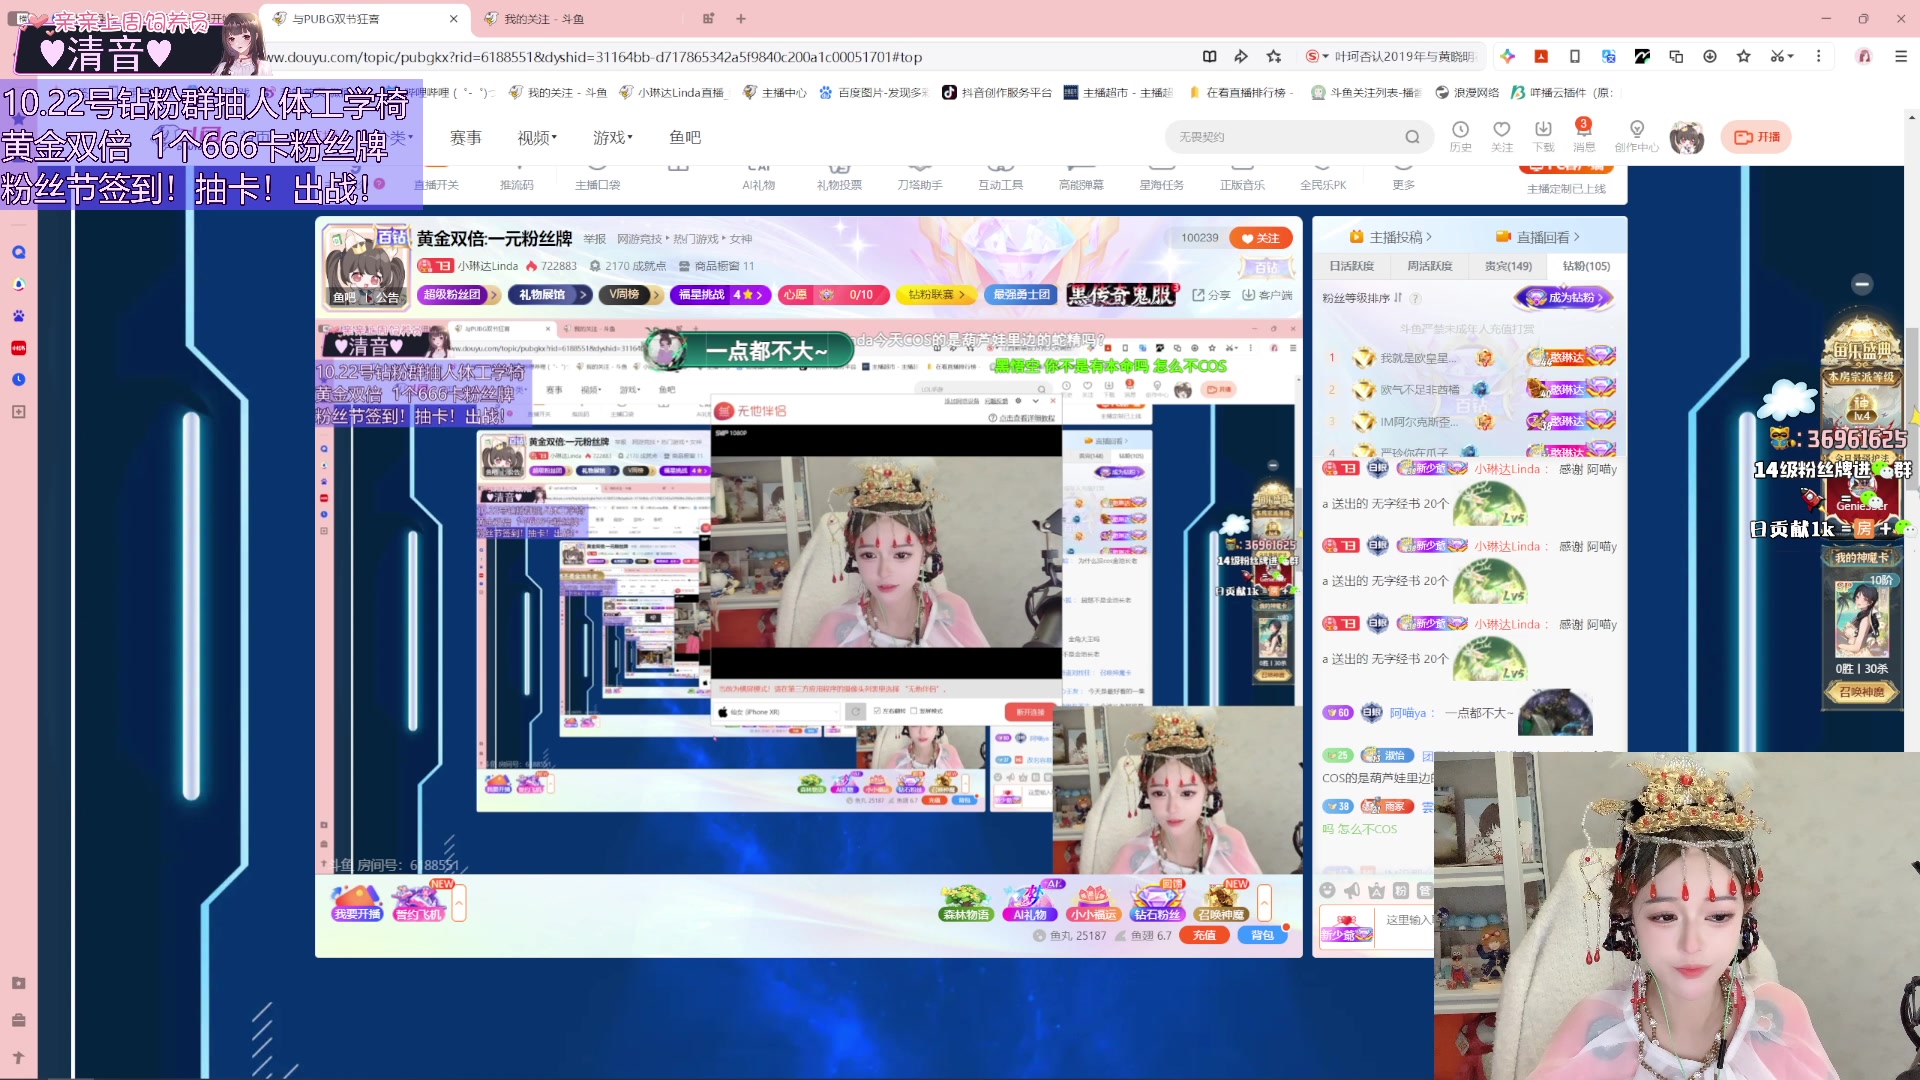Open the browser reader mode book icon
The width and height of the screenshot is (1920, 1080).
[1209, 57]
